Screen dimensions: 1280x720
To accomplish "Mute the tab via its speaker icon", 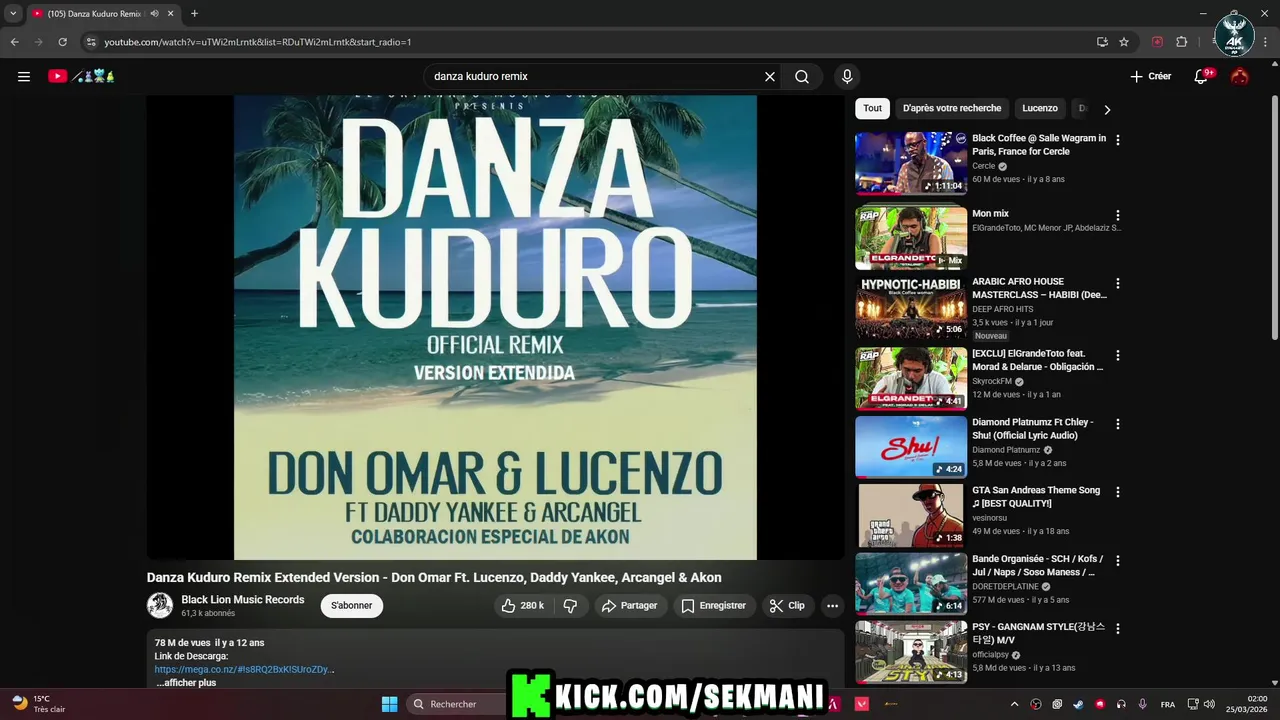I will click(x=155, y=14).
